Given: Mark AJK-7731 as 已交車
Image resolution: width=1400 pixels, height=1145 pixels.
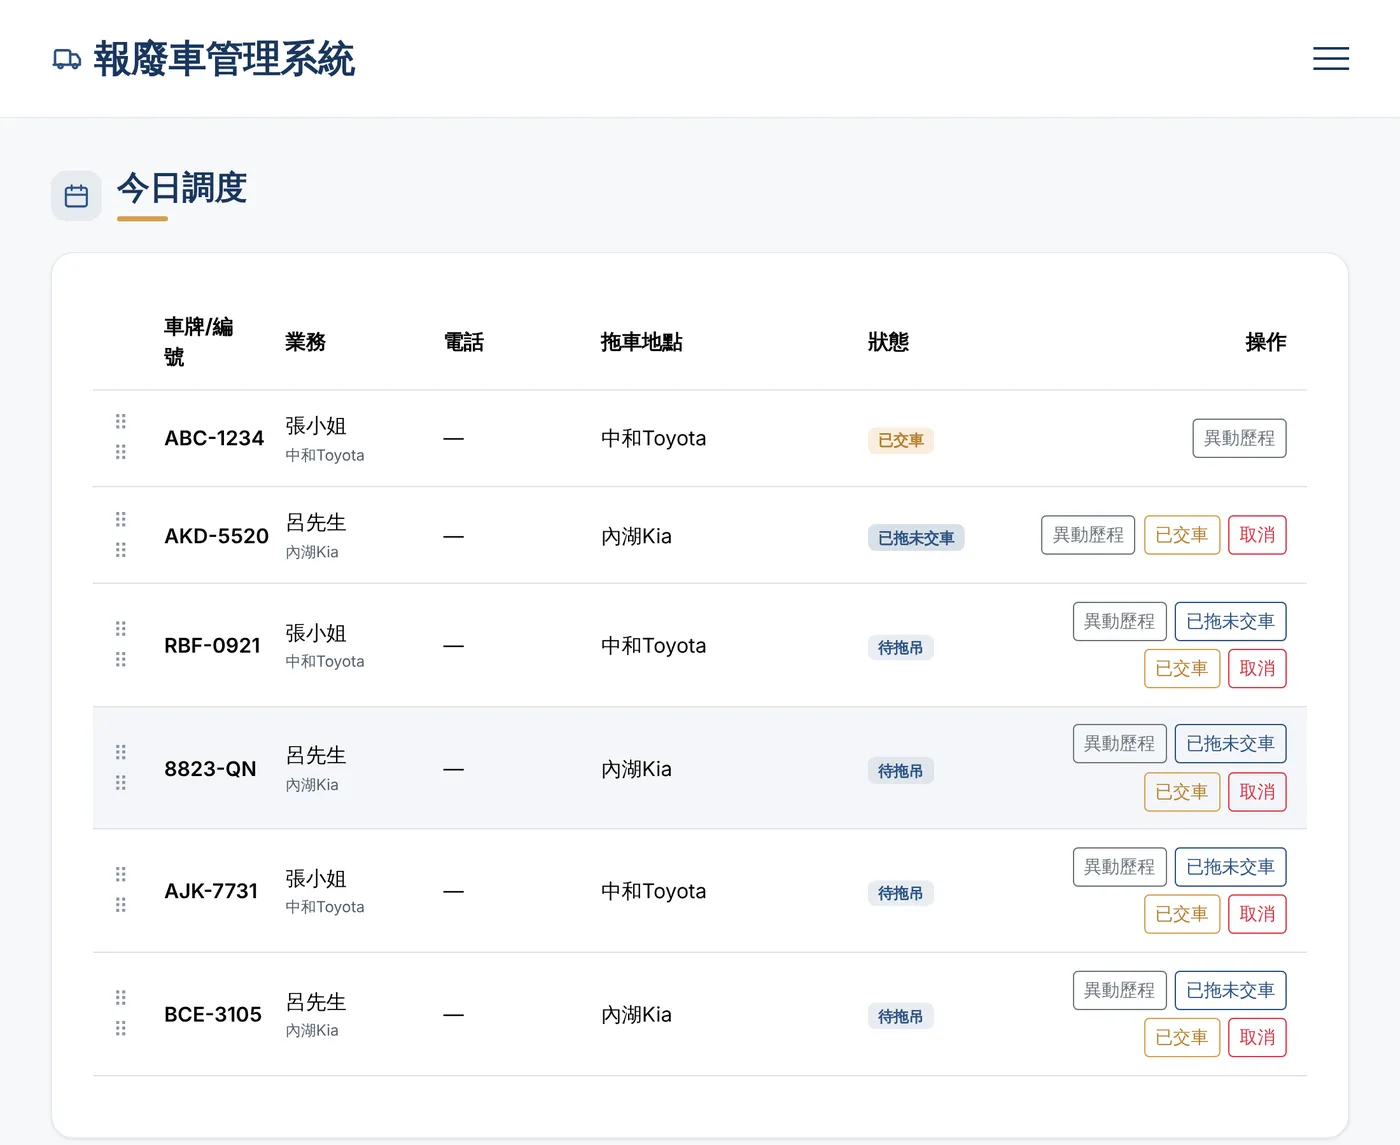Looking at the screenshot, I should [x=1182, y=914].
